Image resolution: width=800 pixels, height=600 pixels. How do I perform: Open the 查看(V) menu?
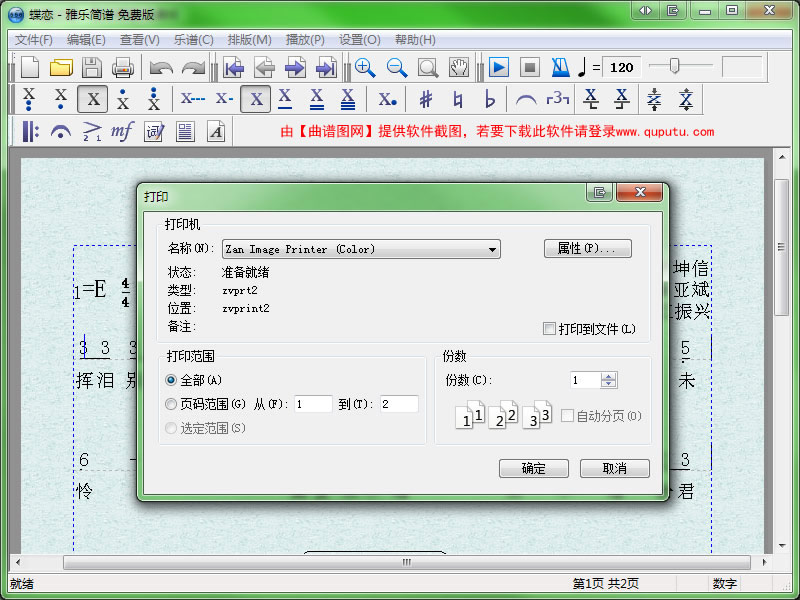[139, 40]
